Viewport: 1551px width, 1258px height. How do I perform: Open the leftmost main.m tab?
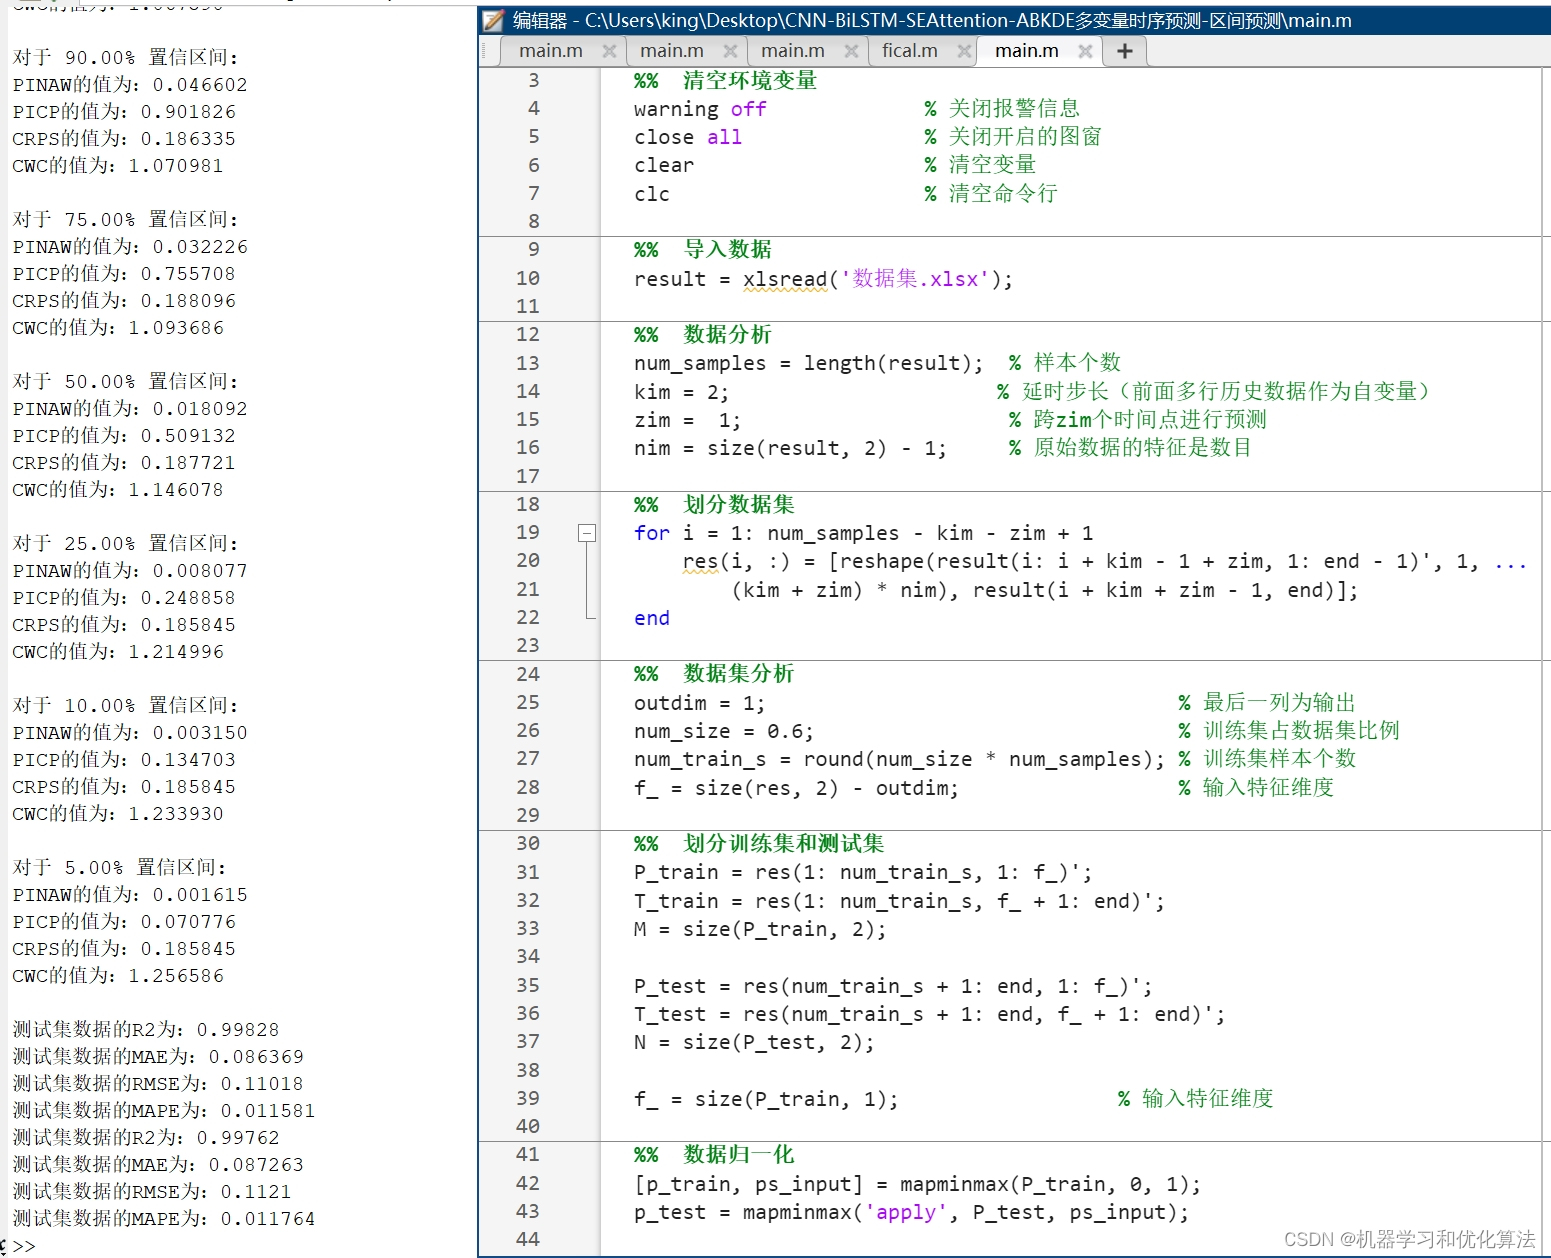[x=551, y=51]
